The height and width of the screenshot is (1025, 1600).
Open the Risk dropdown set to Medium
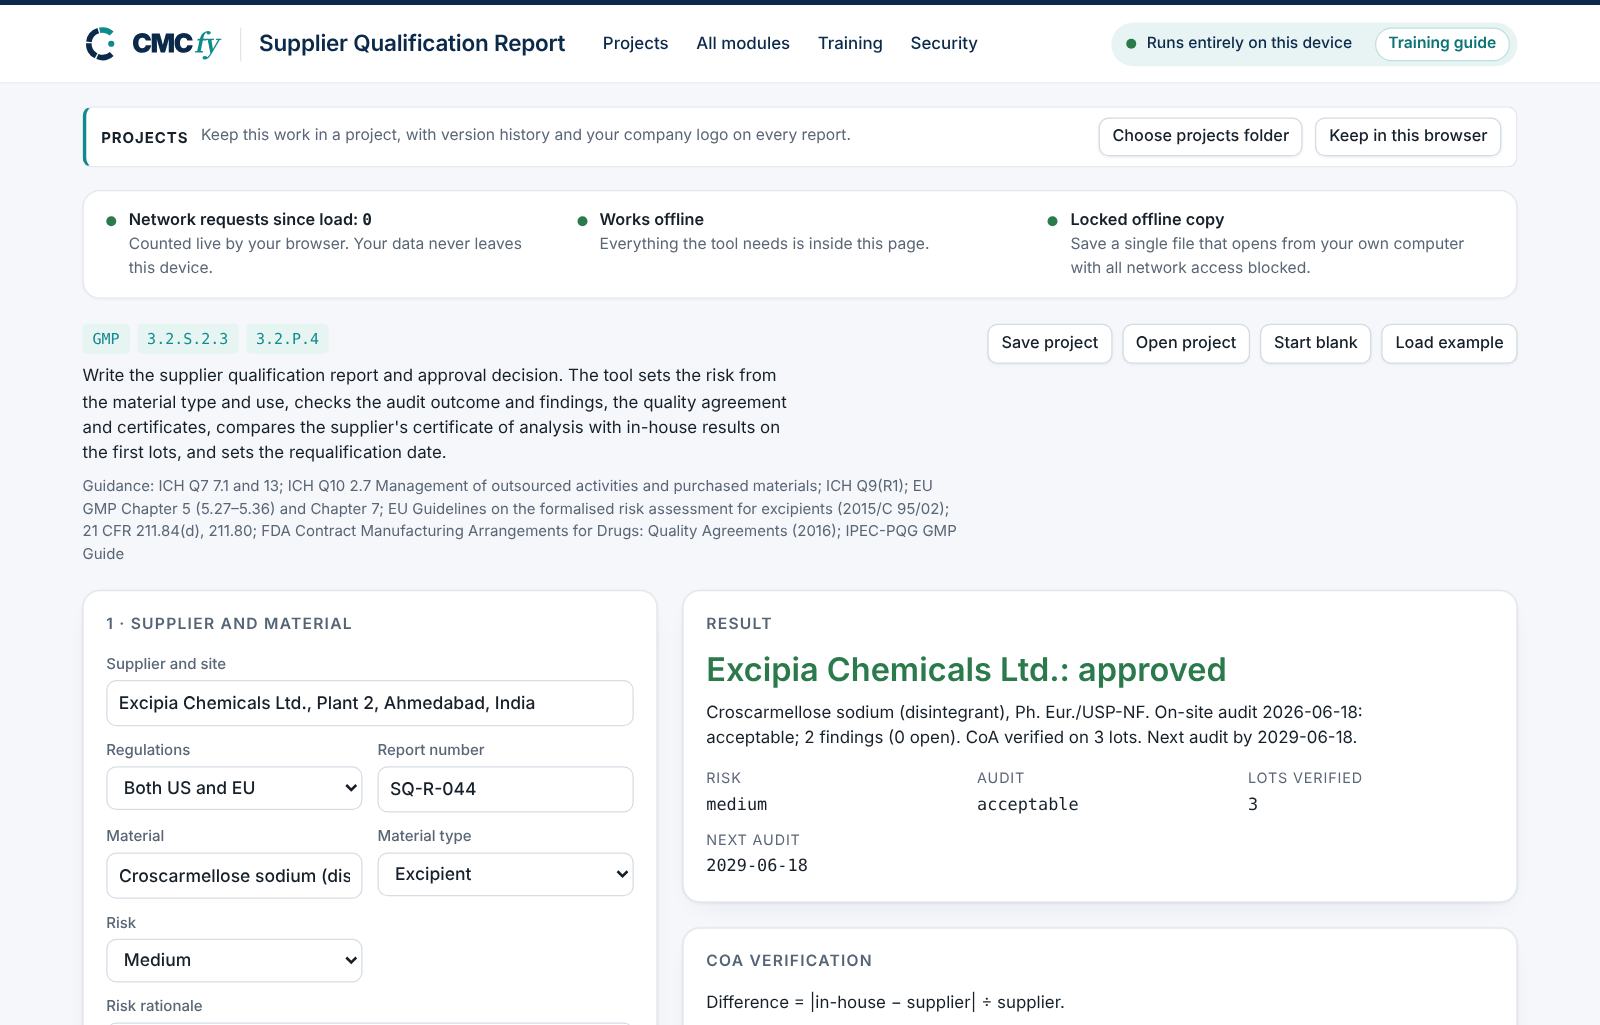point(234,960)
